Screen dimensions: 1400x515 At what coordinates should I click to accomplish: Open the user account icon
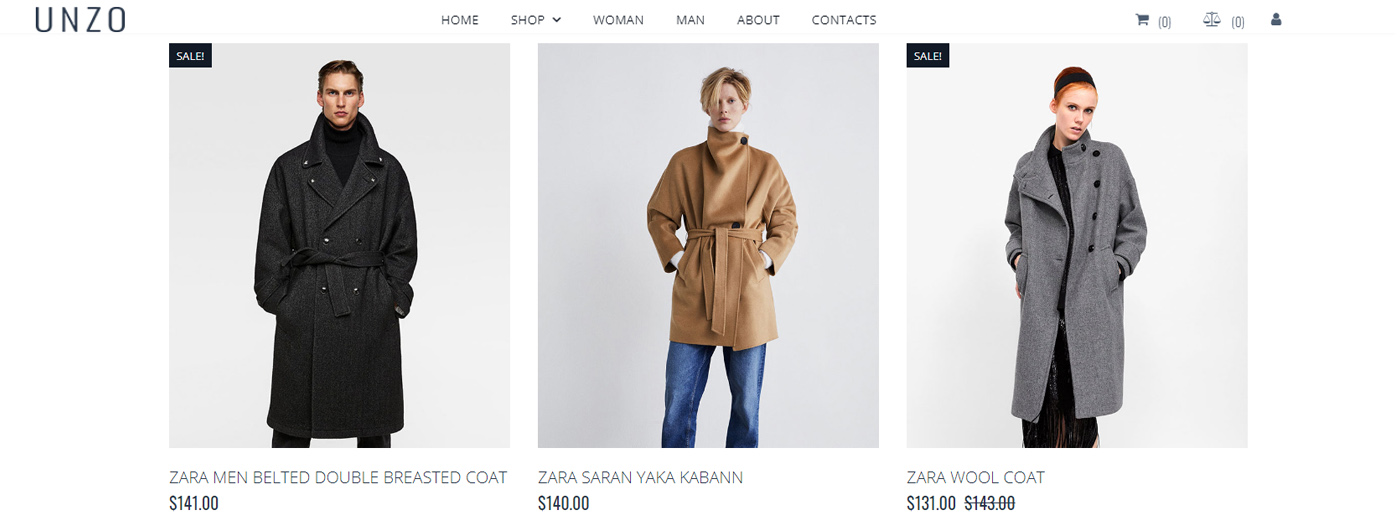(x=1276, y=19)
